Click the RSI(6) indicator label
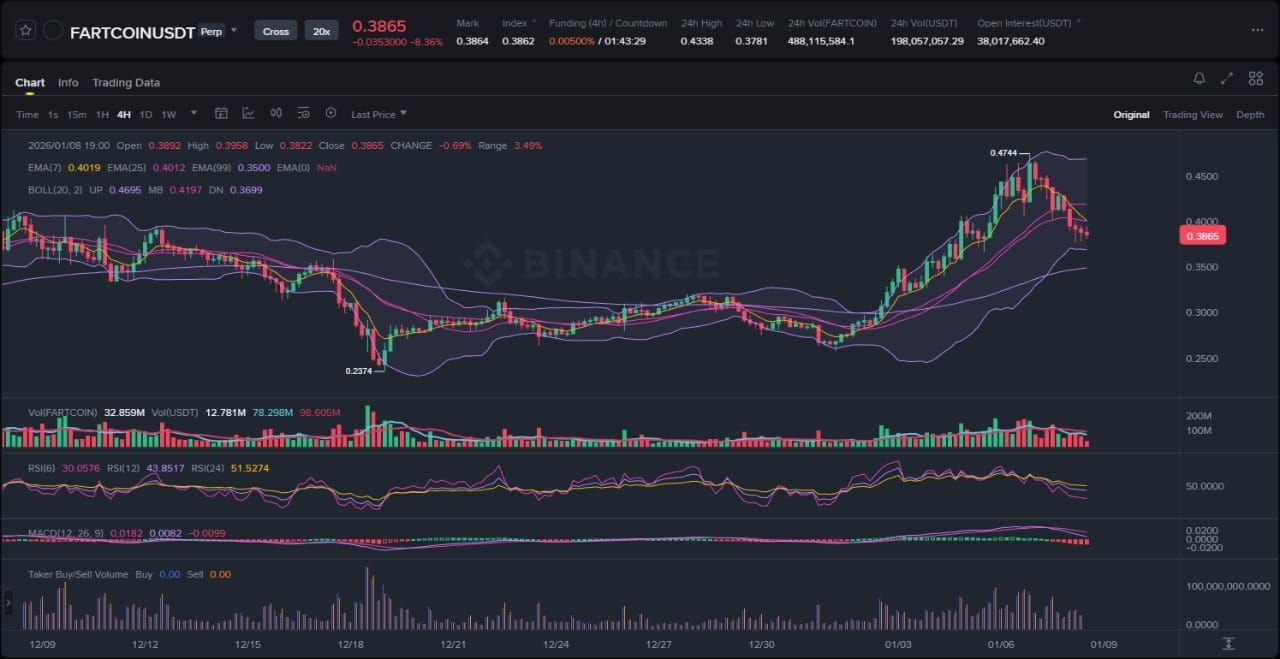 (42, 467)
